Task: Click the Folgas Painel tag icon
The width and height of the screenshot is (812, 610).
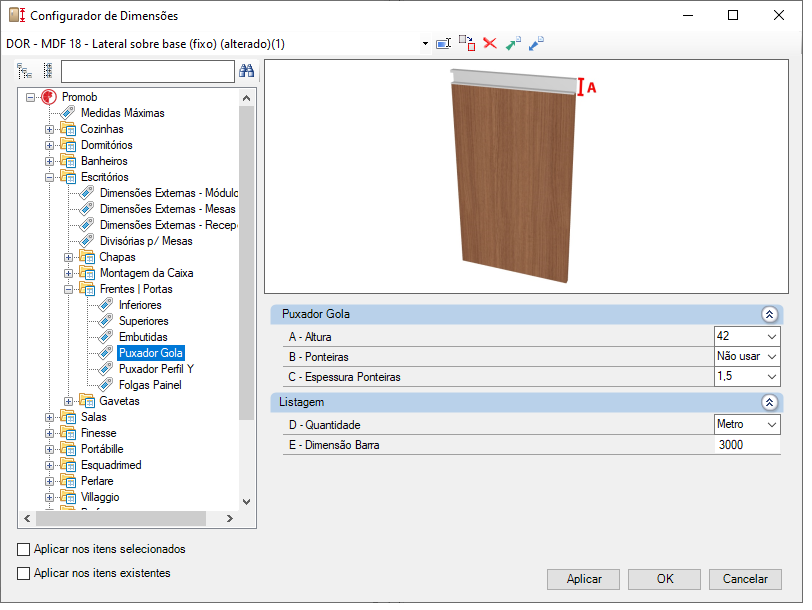Action: pos(106,385)
